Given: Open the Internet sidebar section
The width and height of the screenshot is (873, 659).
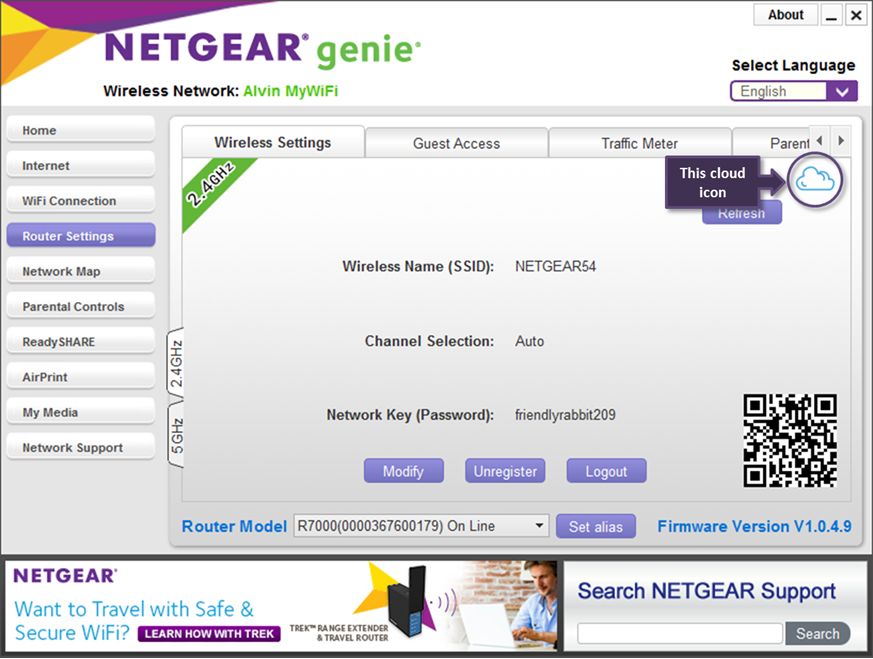Looking at the screenshot, I should (81, 165).
